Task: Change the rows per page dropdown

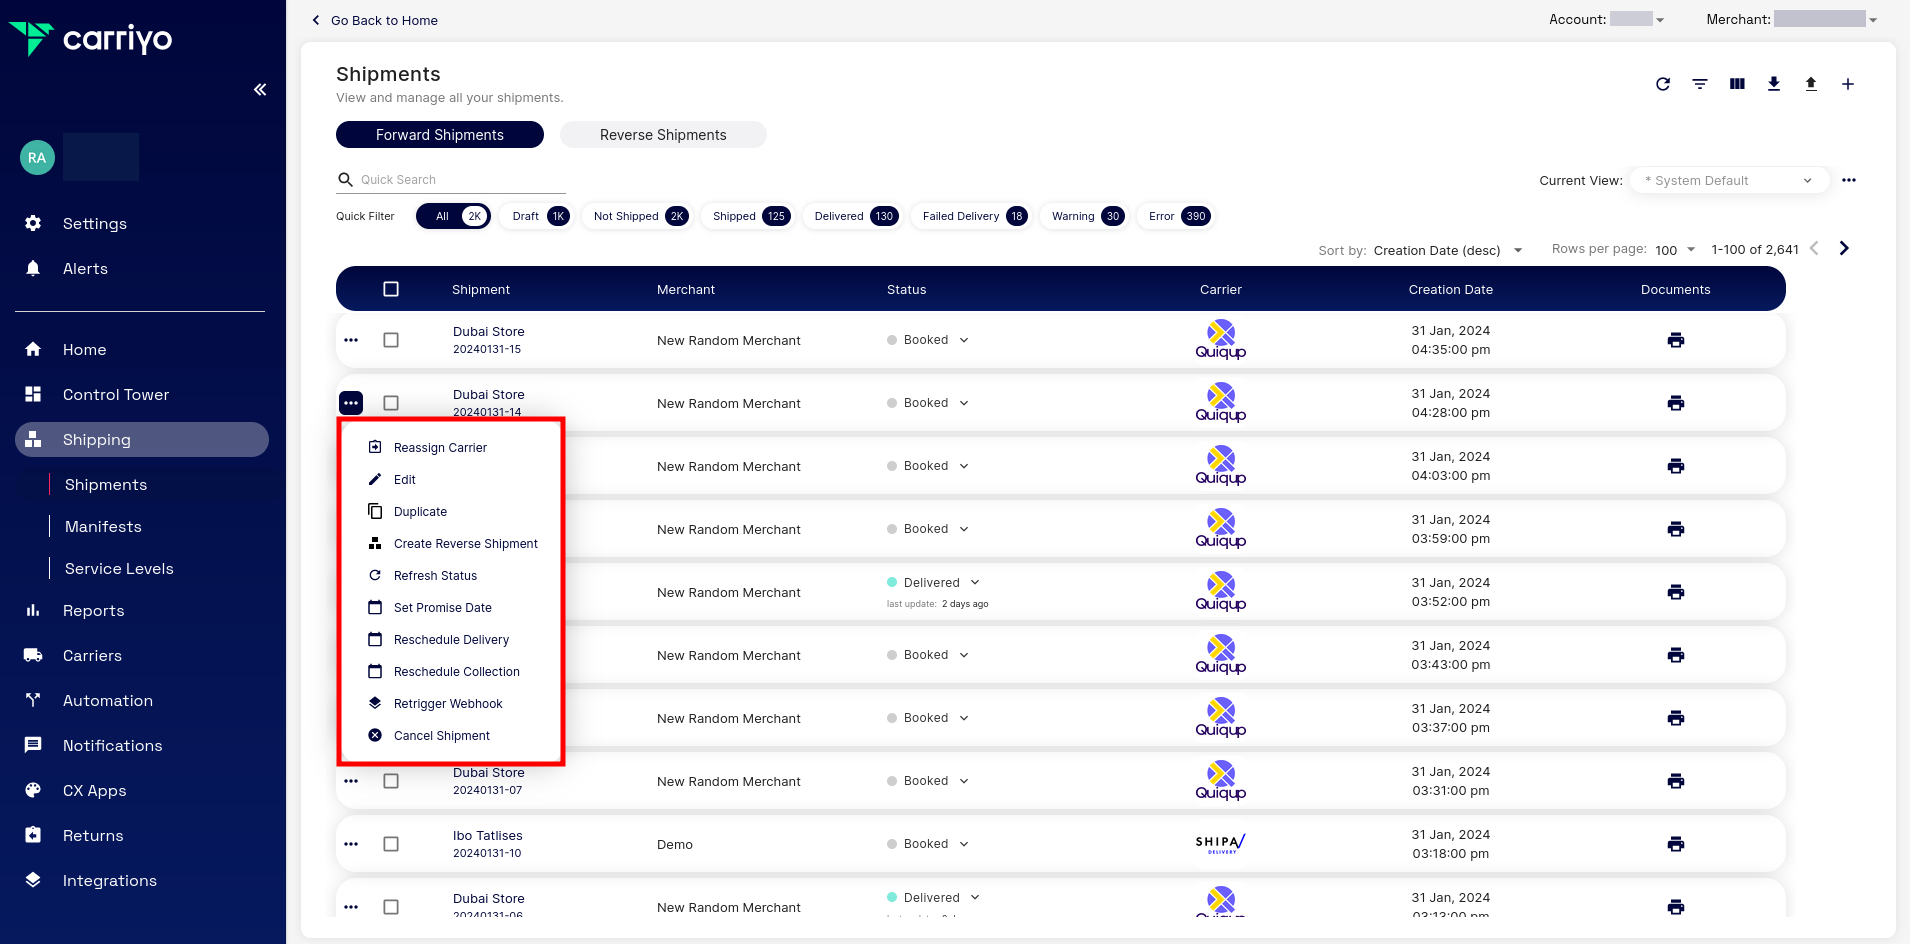Action: coord(1675,250)
